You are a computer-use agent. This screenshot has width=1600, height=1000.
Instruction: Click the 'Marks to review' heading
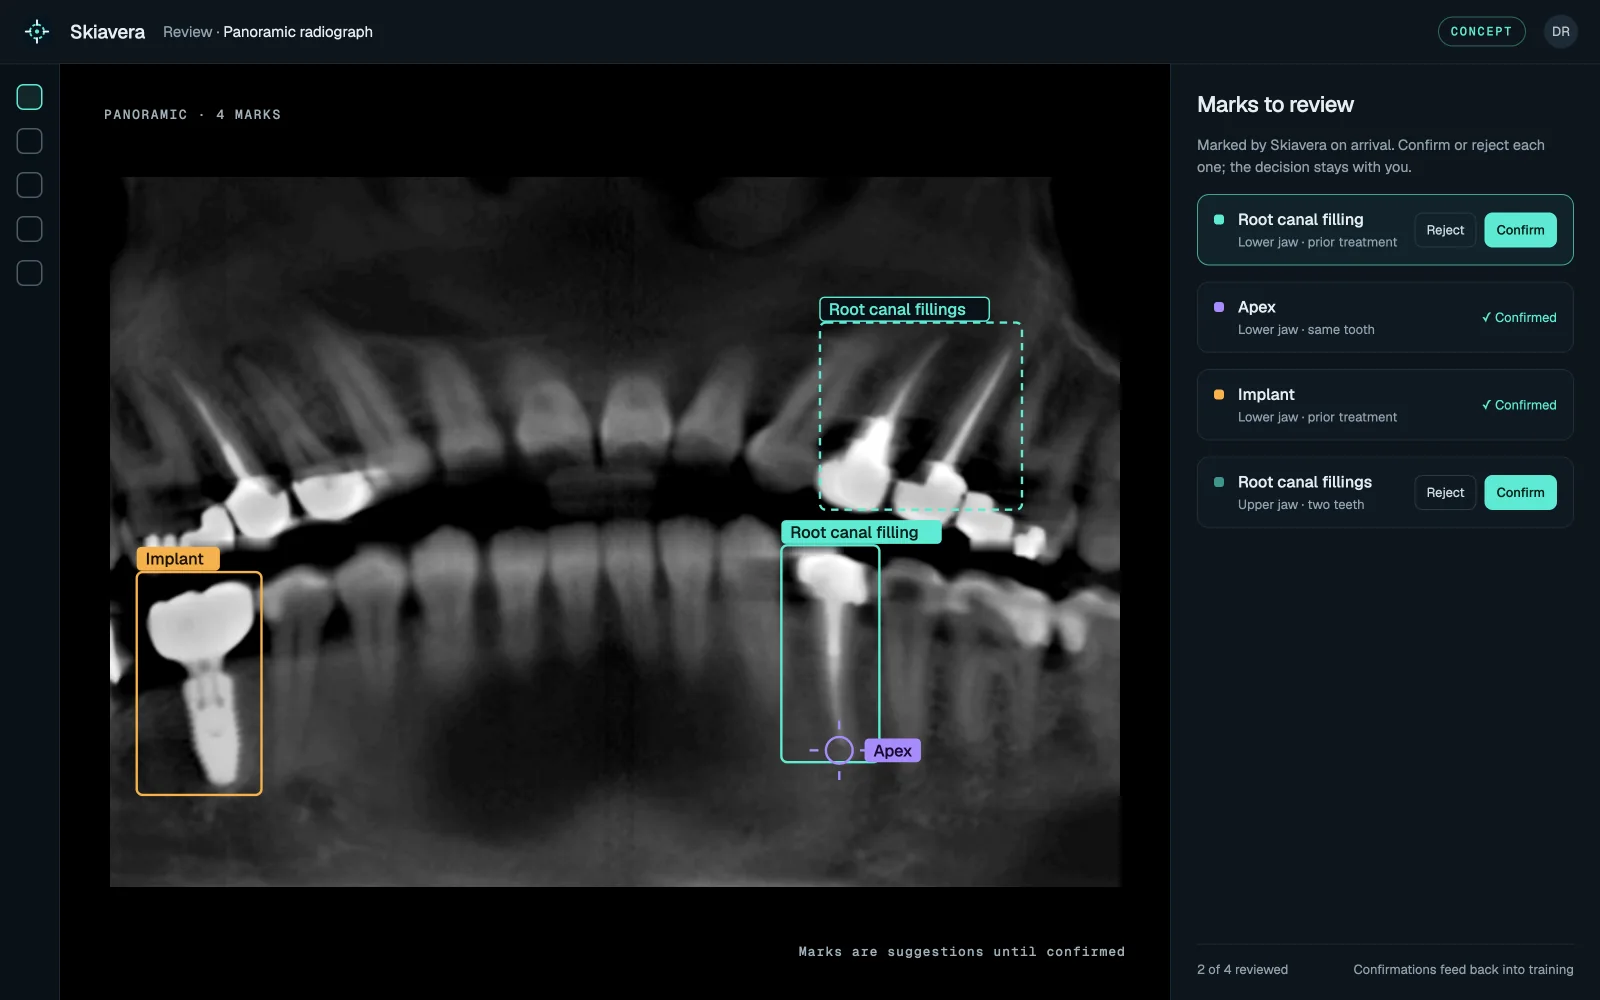pyautogui.click(x=1275, y=105)
